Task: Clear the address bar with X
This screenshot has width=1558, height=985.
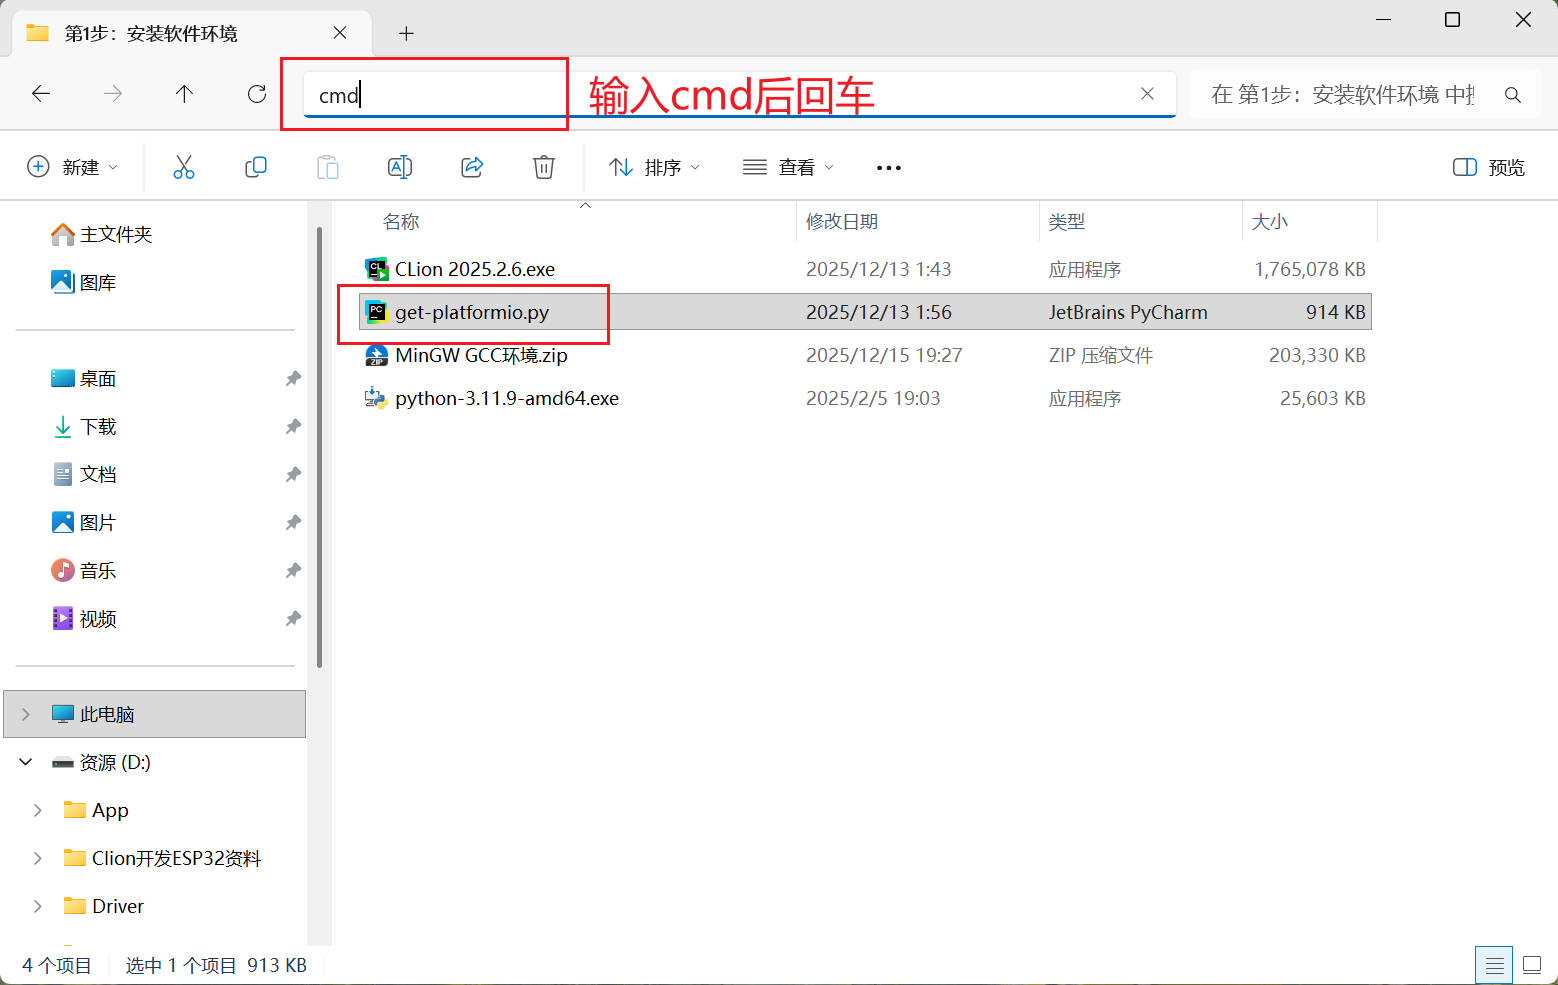Action: coord(1148,93)
